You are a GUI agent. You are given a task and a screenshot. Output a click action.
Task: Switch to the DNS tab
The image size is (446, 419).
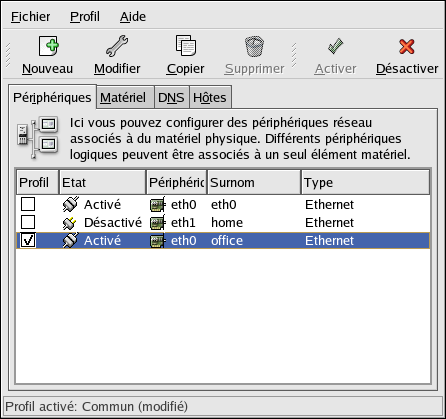coord(171,97)
